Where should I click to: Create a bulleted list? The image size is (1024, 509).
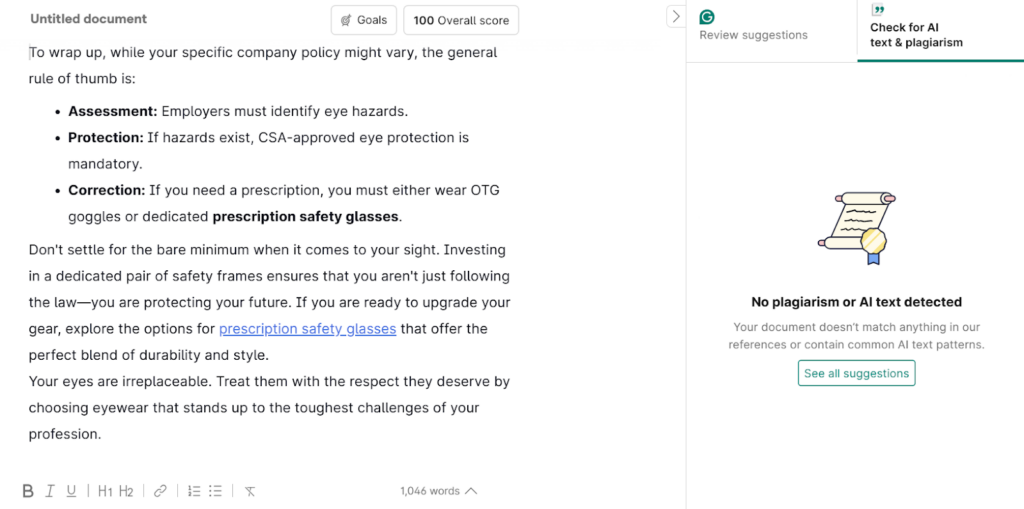215,491
